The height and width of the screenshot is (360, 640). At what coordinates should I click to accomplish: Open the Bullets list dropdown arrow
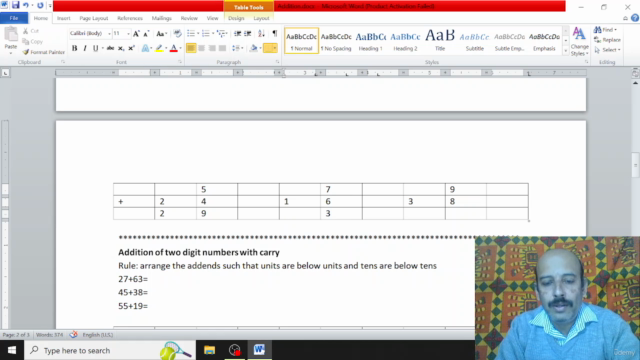[198, 33]
